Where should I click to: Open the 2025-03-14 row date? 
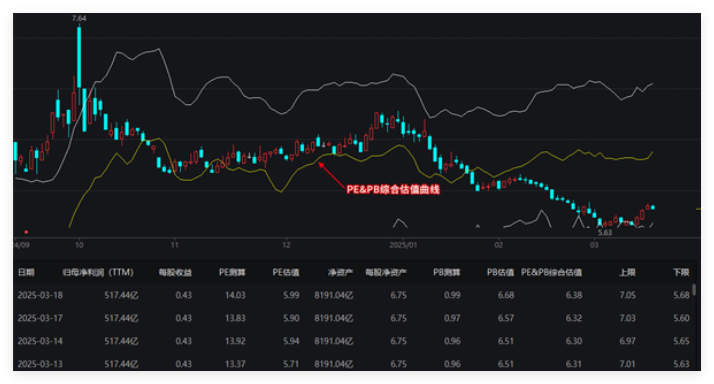pyautogui.click(x=40, y=341)
